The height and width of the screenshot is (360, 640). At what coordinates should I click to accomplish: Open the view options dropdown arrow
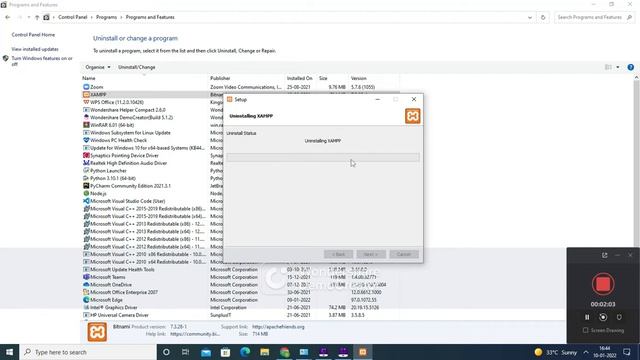coord(618,67)
